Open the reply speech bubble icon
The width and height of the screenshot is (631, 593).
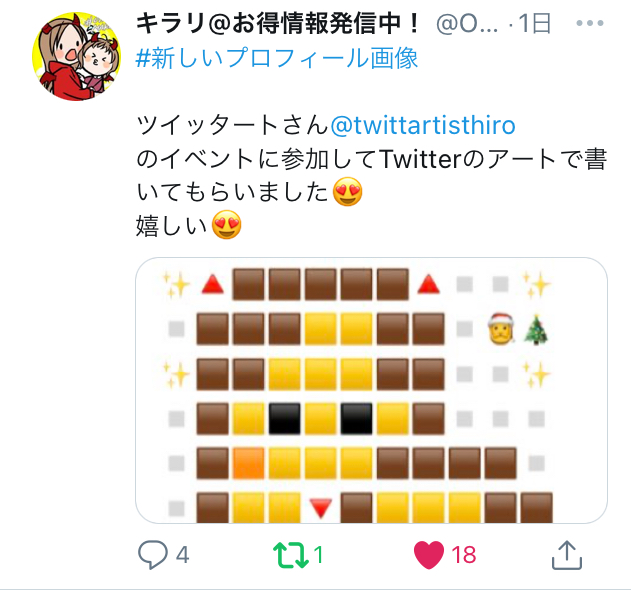(x=153, y=555)
